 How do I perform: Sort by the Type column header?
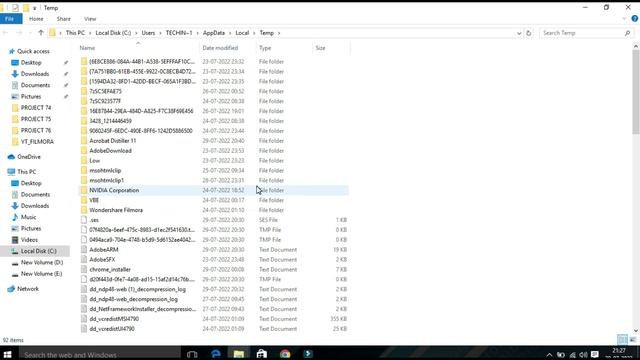click(x=284, y=48)
